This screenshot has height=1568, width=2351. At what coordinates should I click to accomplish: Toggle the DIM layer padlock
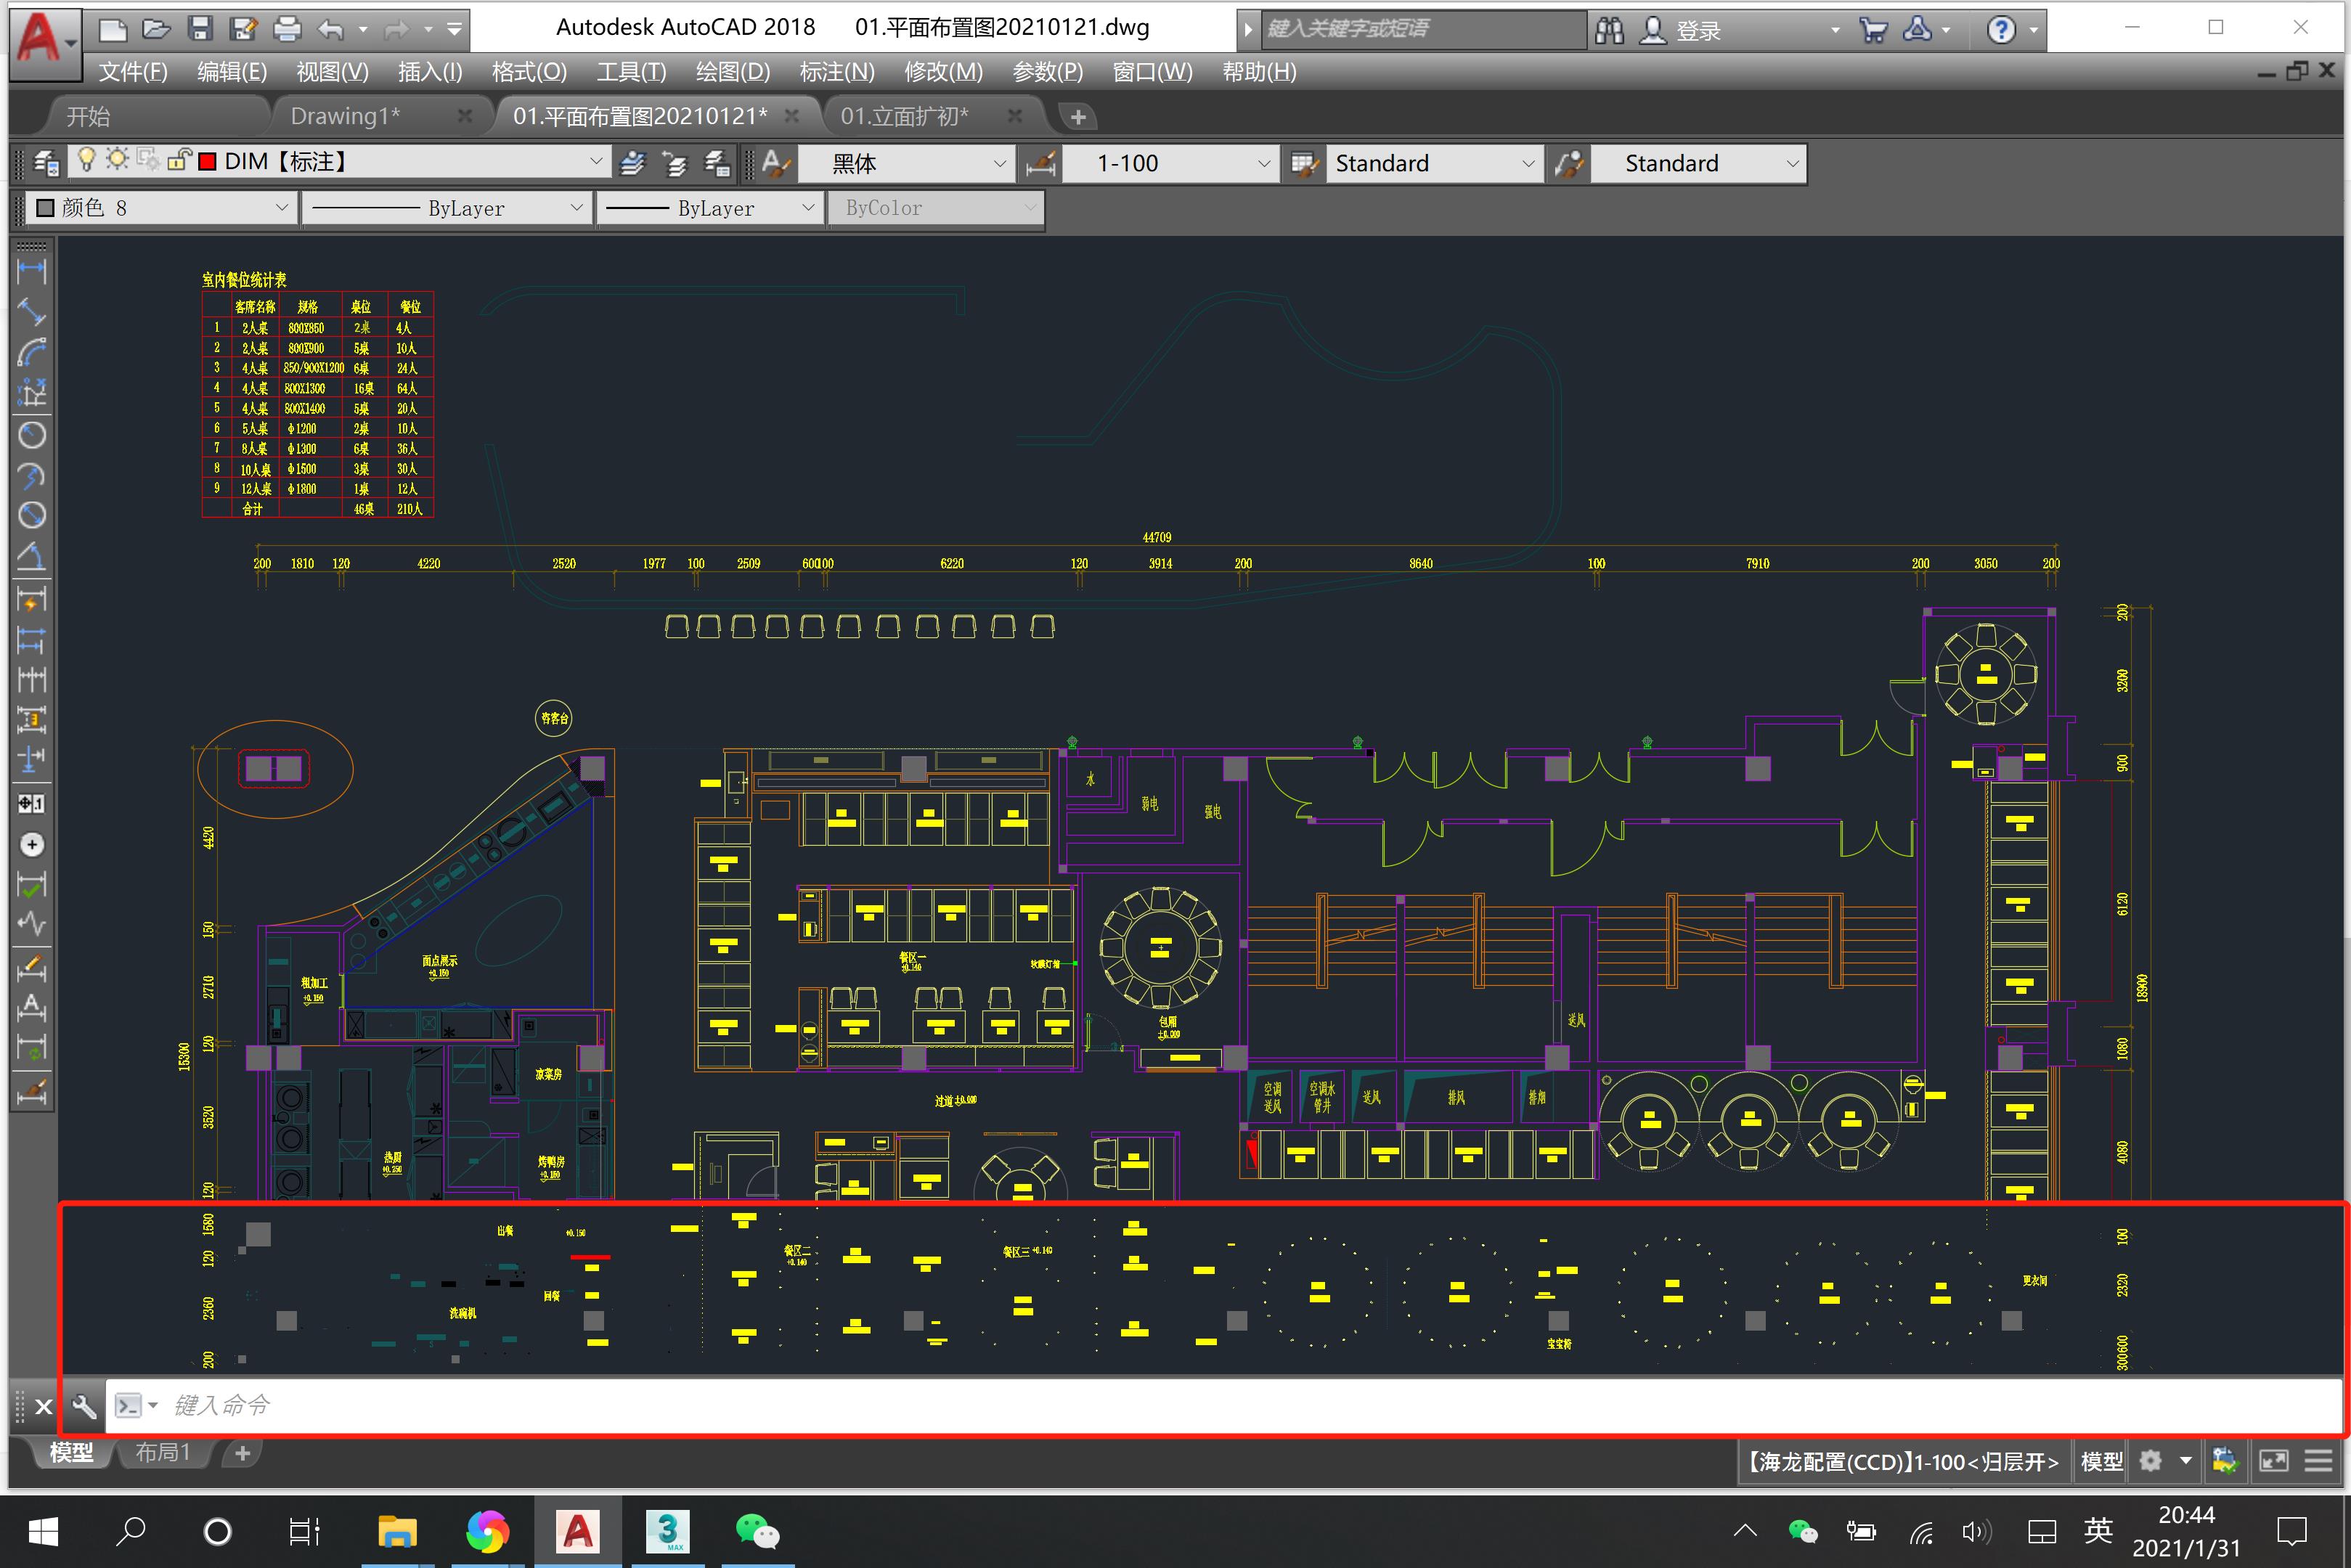click(179, 160)
